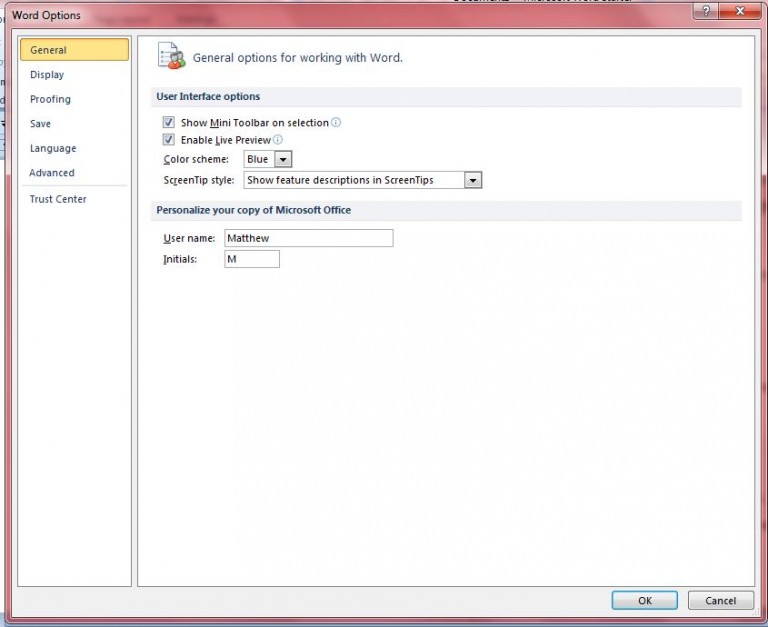Click the User name text field

coord(308,238)
